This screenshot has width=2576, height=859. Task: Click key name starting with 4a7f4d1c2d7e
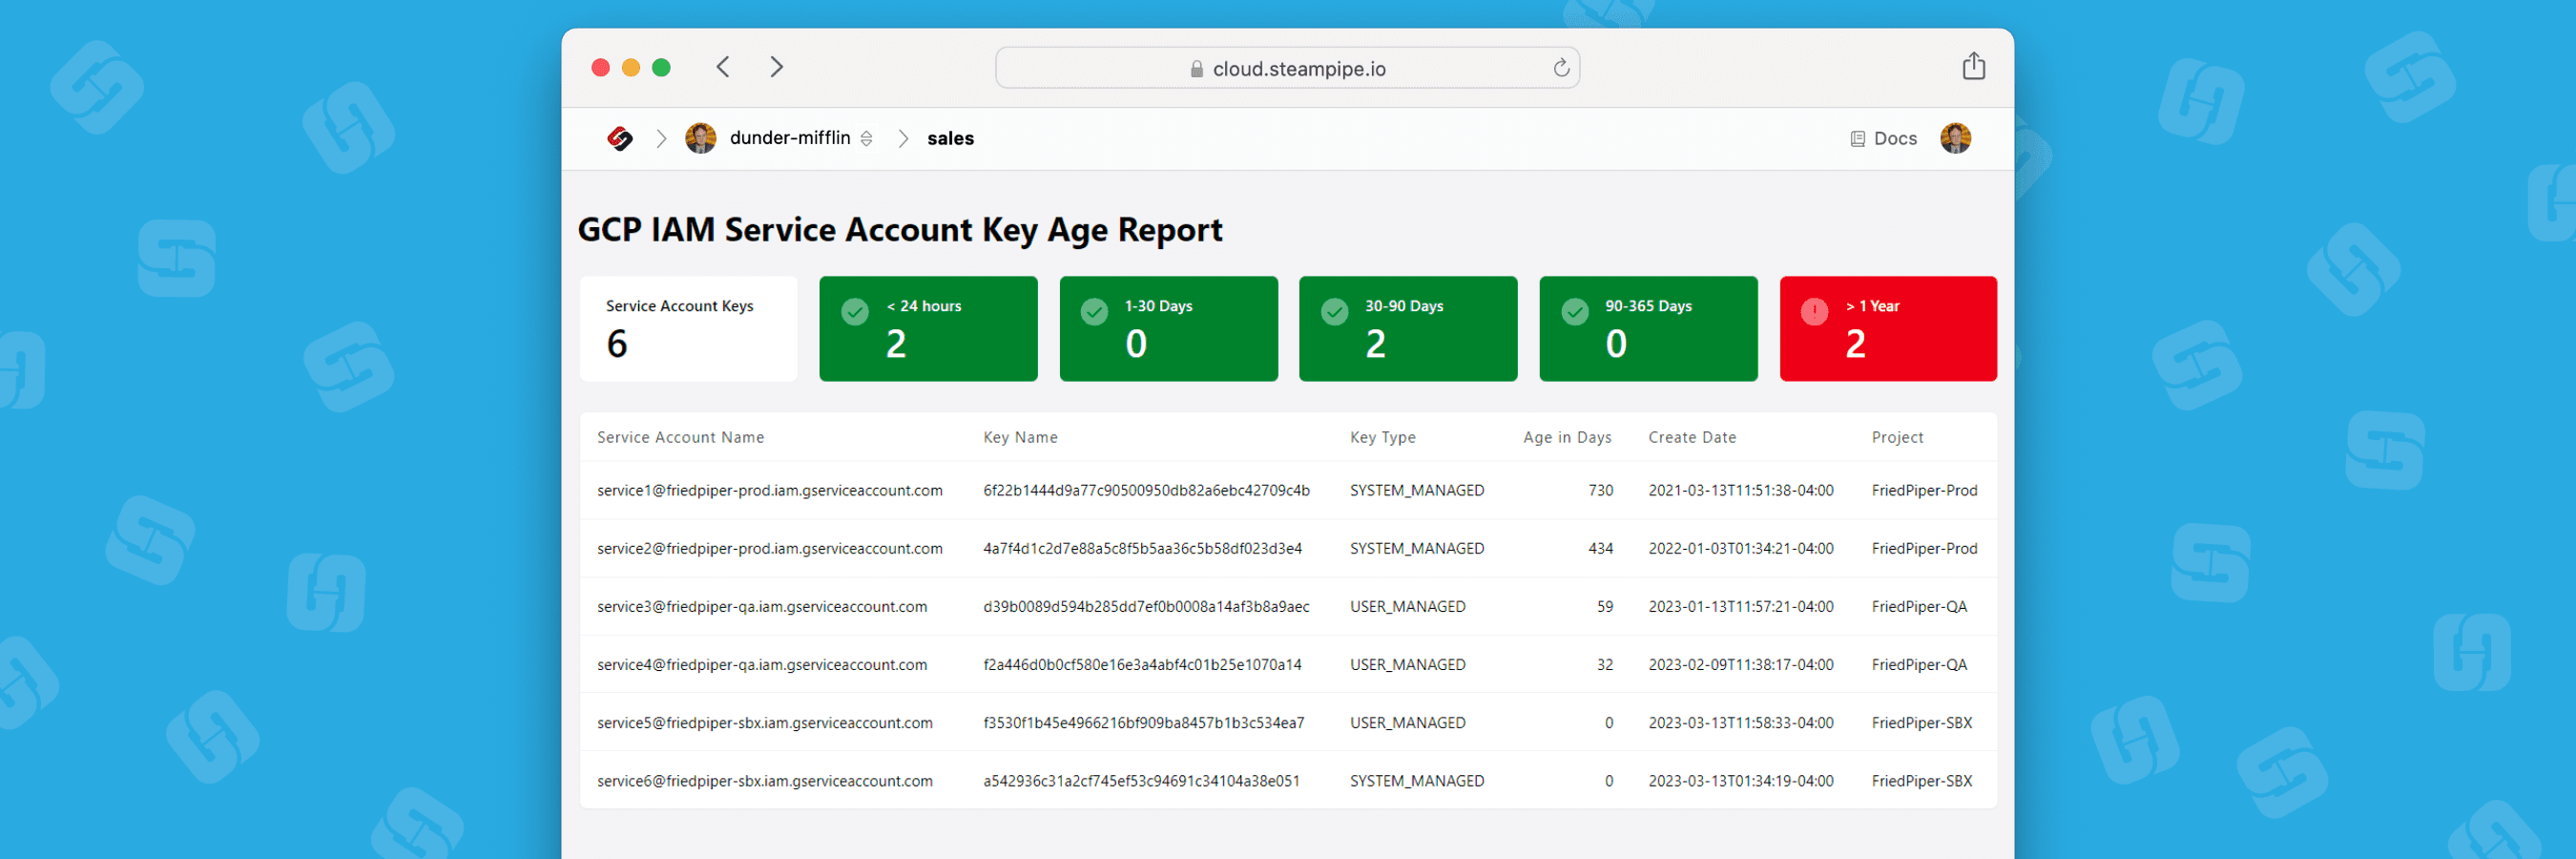tap(1142, 548)
